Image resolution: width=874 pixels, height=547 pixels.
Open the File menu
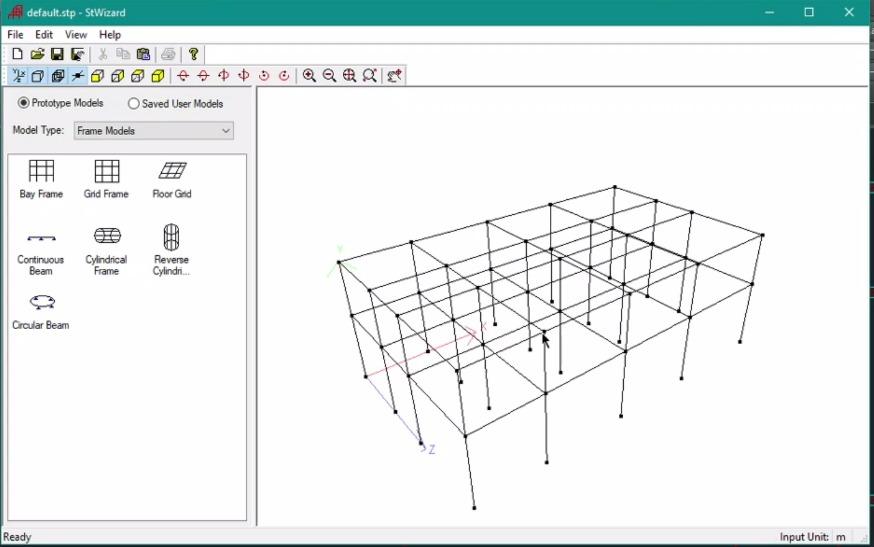15,35
